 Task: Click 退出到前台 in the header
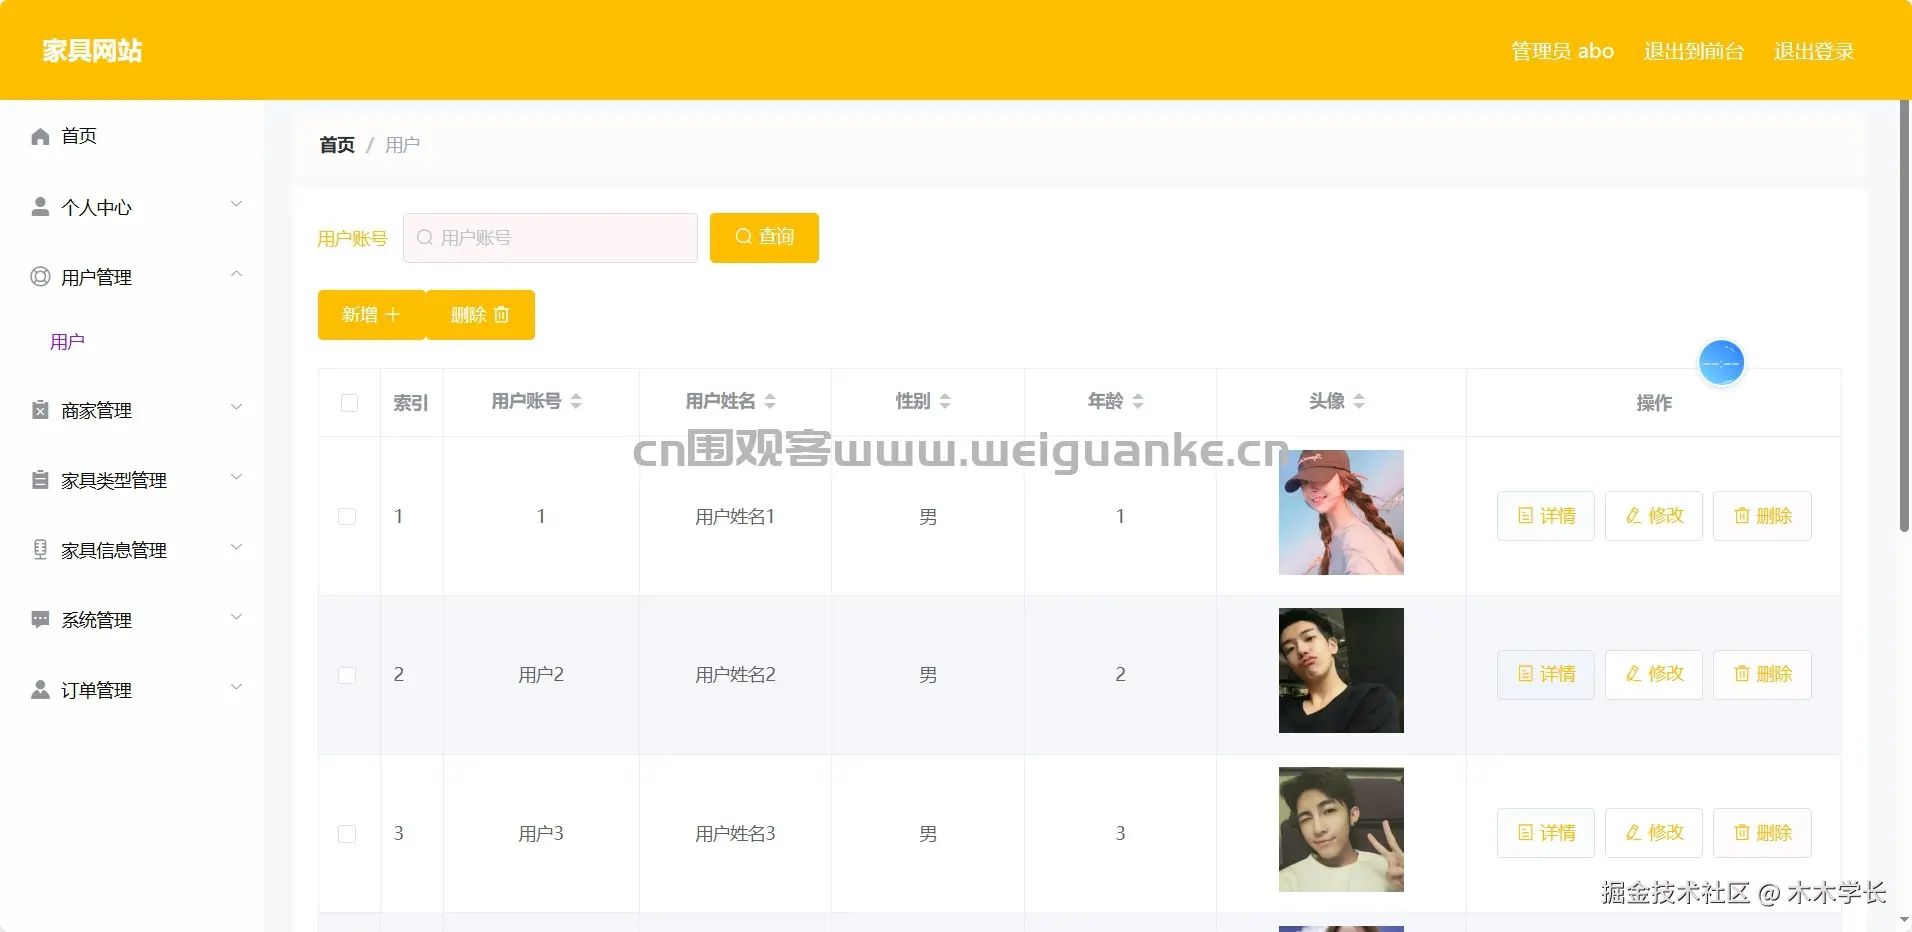point(1694,51)
